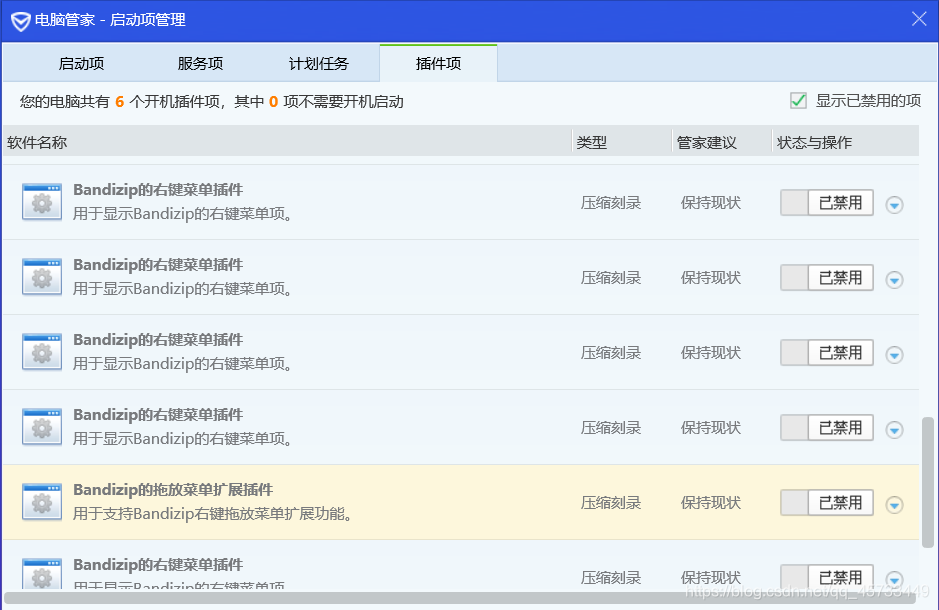Close the 启动项管理 window
This screenshot has height=610, width=939.
click(x=919, y=19)
